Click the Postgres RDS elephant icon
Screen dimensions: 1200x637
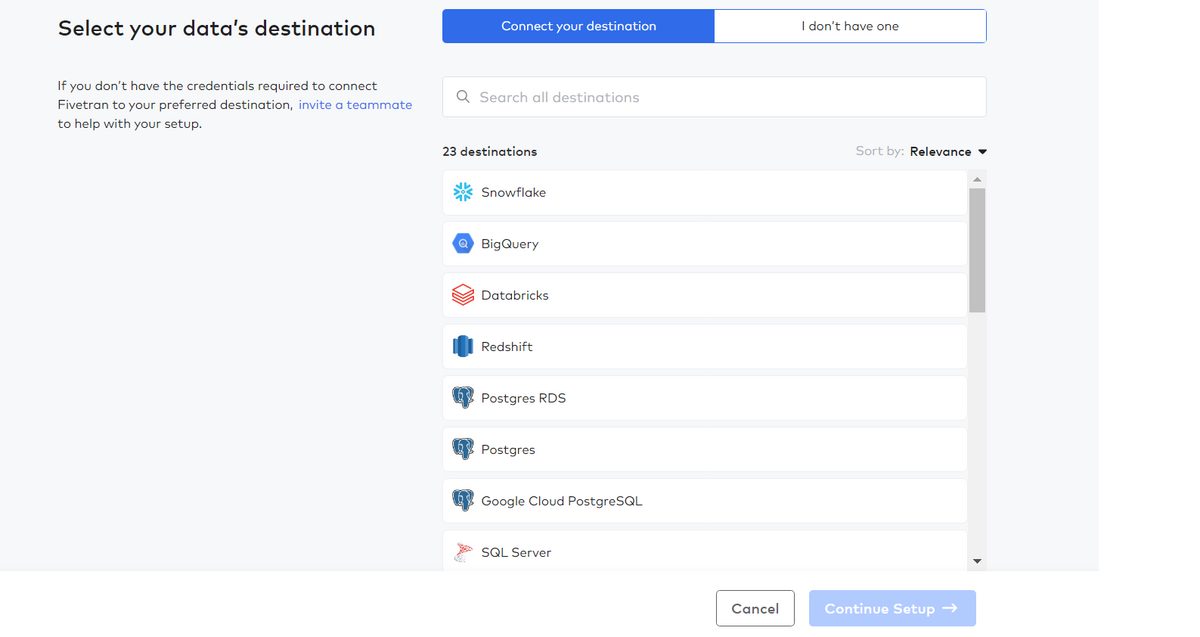[x=462, y=398]
